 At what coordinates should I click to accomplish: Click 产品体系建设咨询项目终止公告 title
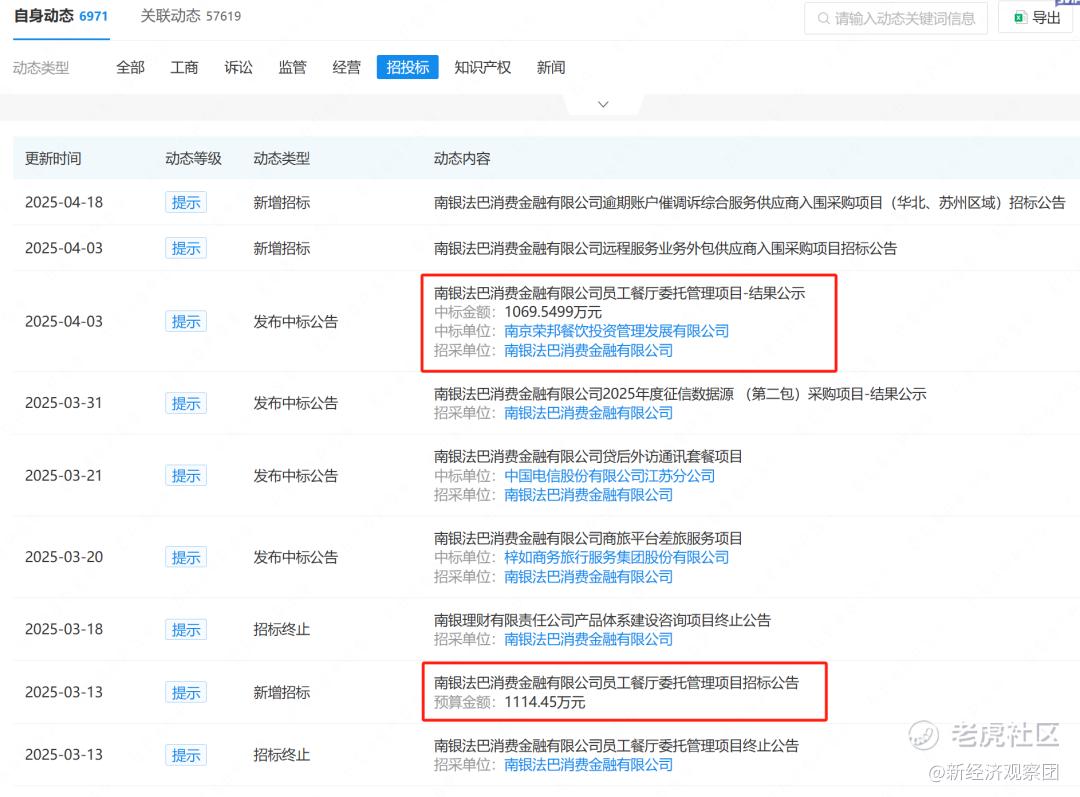[x=602, y=620]
